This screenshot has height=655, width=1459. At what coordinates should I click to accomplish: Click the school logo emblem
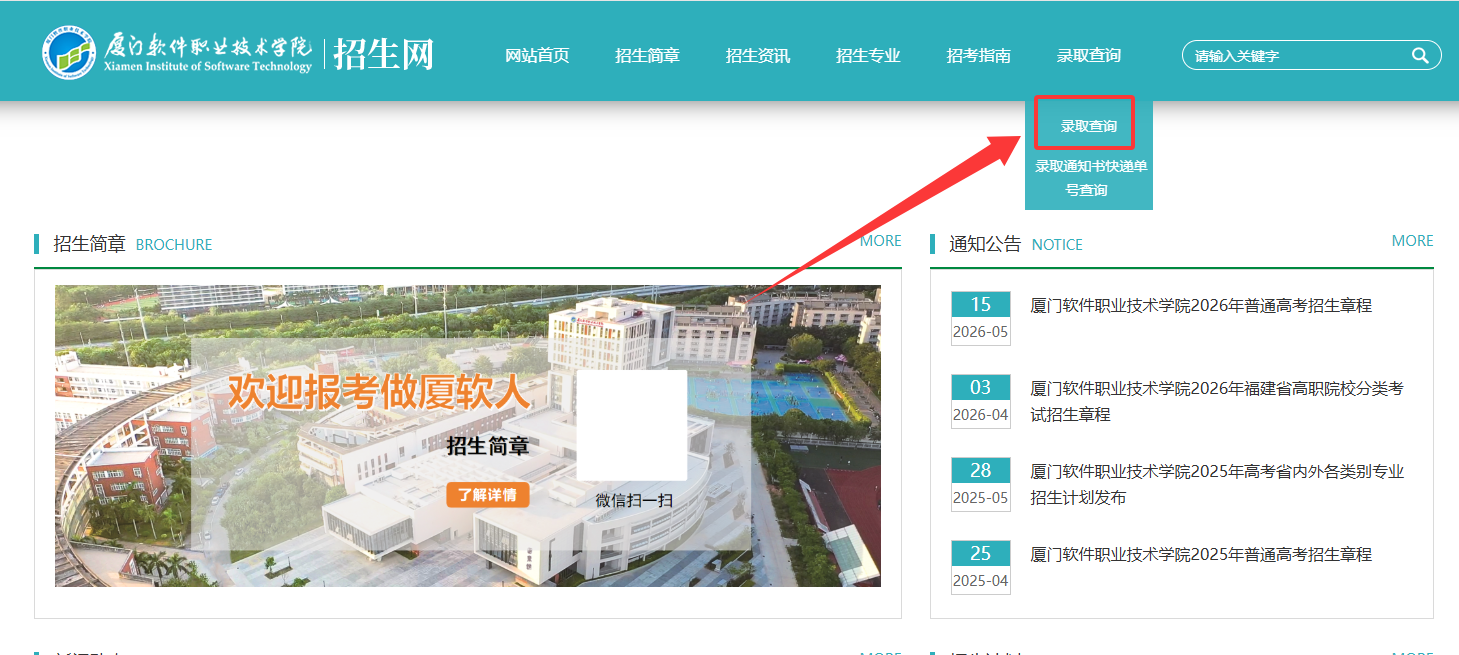coord(69,52)
